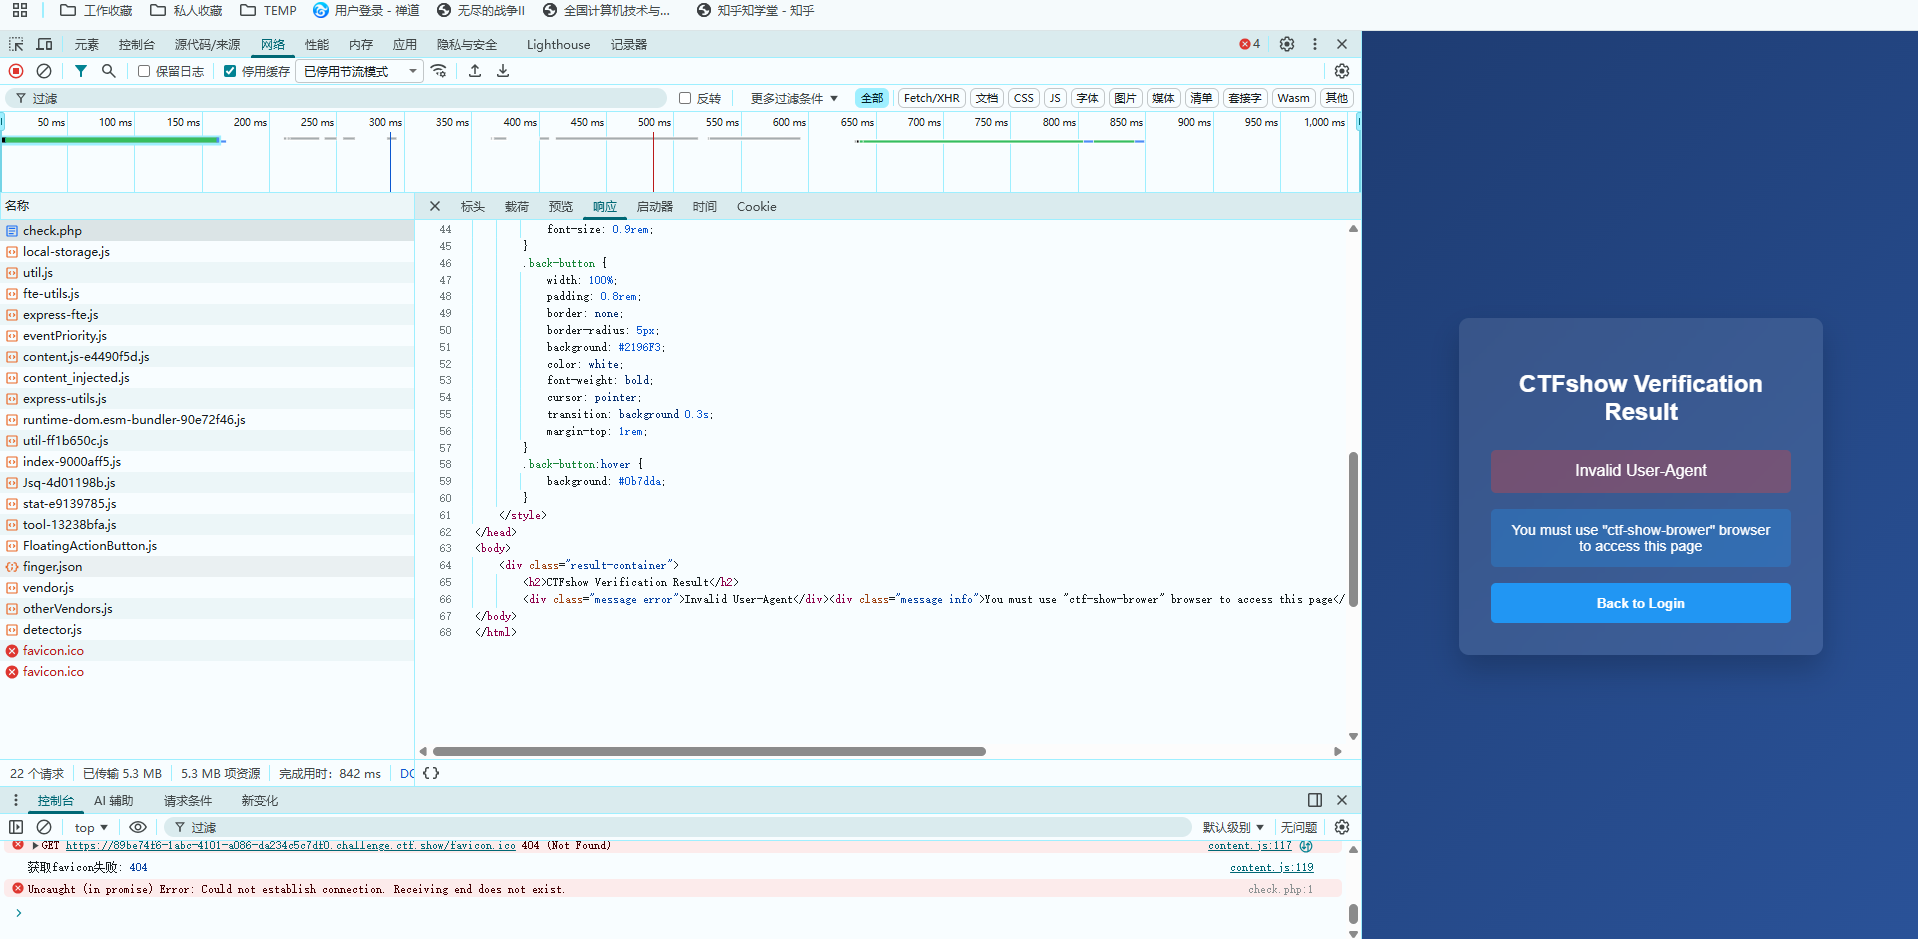This screenshot has height=939, width=1918.
Task: Open content.js:119 source link
Action: 1271,868
